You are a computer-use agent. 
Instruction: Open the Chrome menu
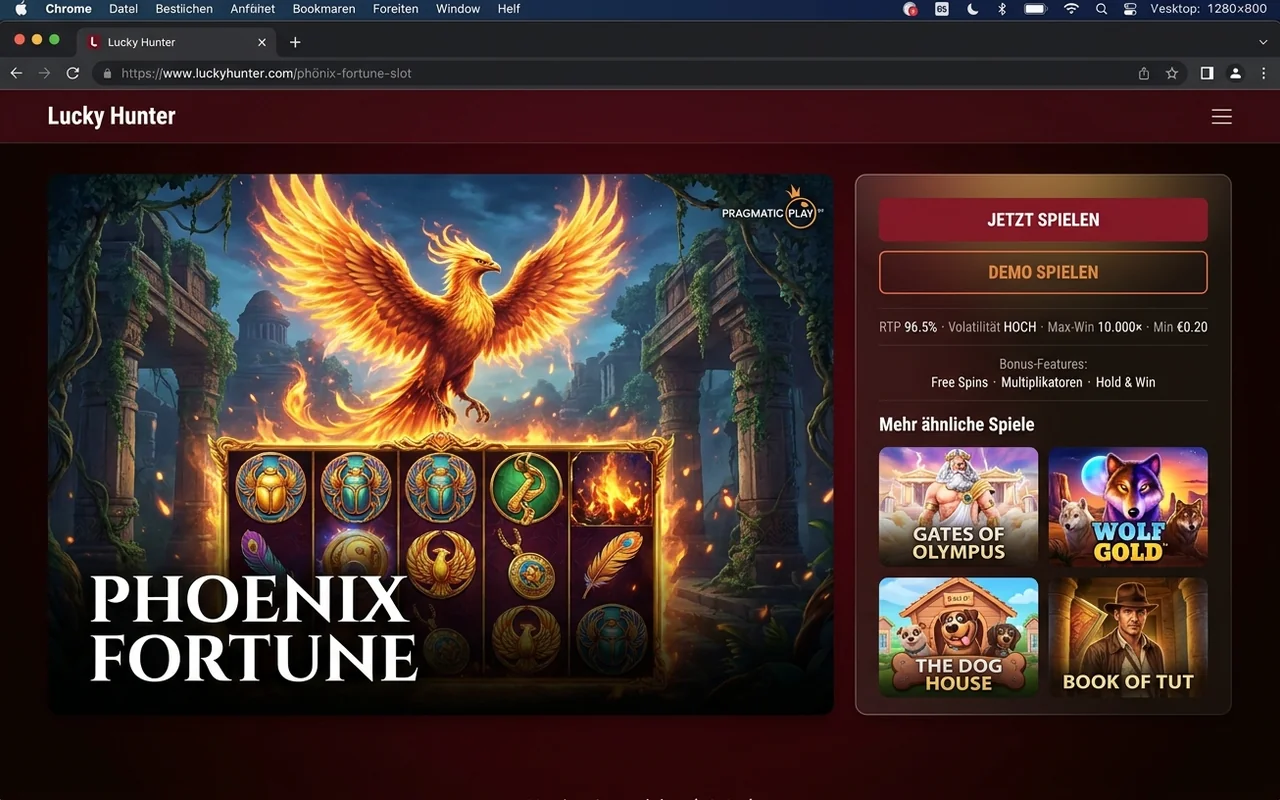coord(68,9)
